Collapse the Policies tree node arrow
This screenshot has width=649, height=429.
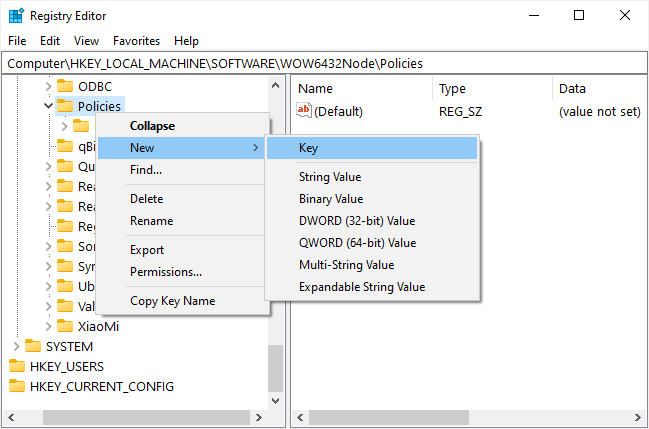pos(48,106)
